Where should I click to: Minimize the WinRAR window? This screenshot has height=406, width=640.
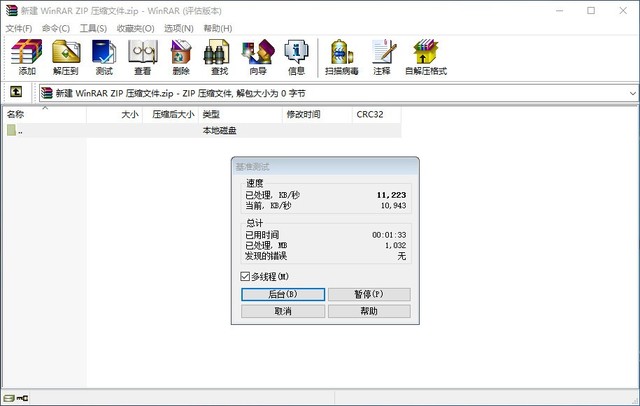559,11
